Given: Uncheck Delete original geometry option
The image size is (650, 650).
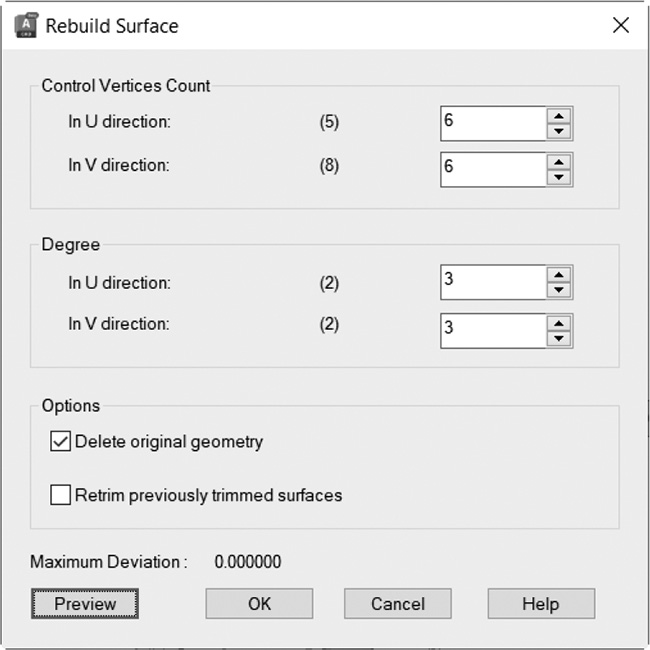Looking at the screenshot, I should pyautogui.click(x=60, y=441).
